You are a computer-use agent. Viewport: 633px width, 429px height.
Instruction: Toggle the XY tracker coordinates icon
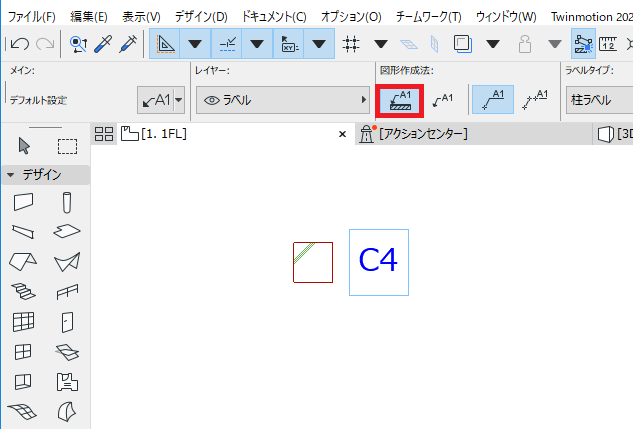[x=289, y=44]
